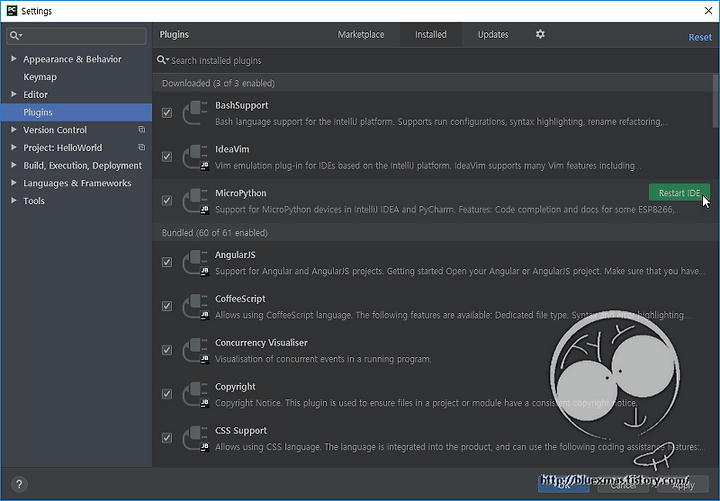Click the IdeaVim plugin icon
Screen dimensions: 720x501
coord(196,157)
